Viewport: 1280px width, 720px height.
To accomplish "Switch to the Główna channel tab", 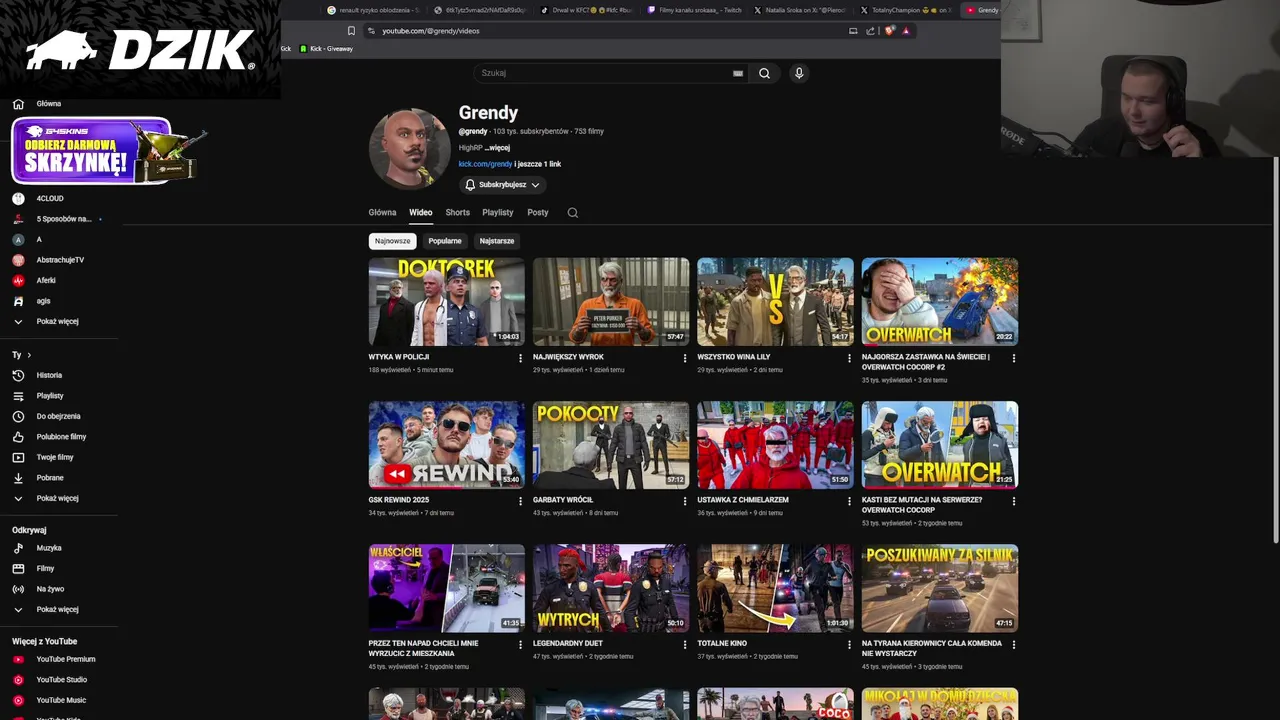I will point(382,212).
